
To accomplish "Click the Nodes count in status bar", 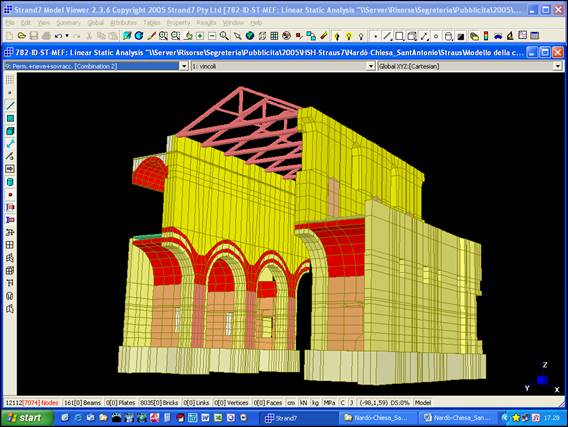I will (x=32, y=403).
